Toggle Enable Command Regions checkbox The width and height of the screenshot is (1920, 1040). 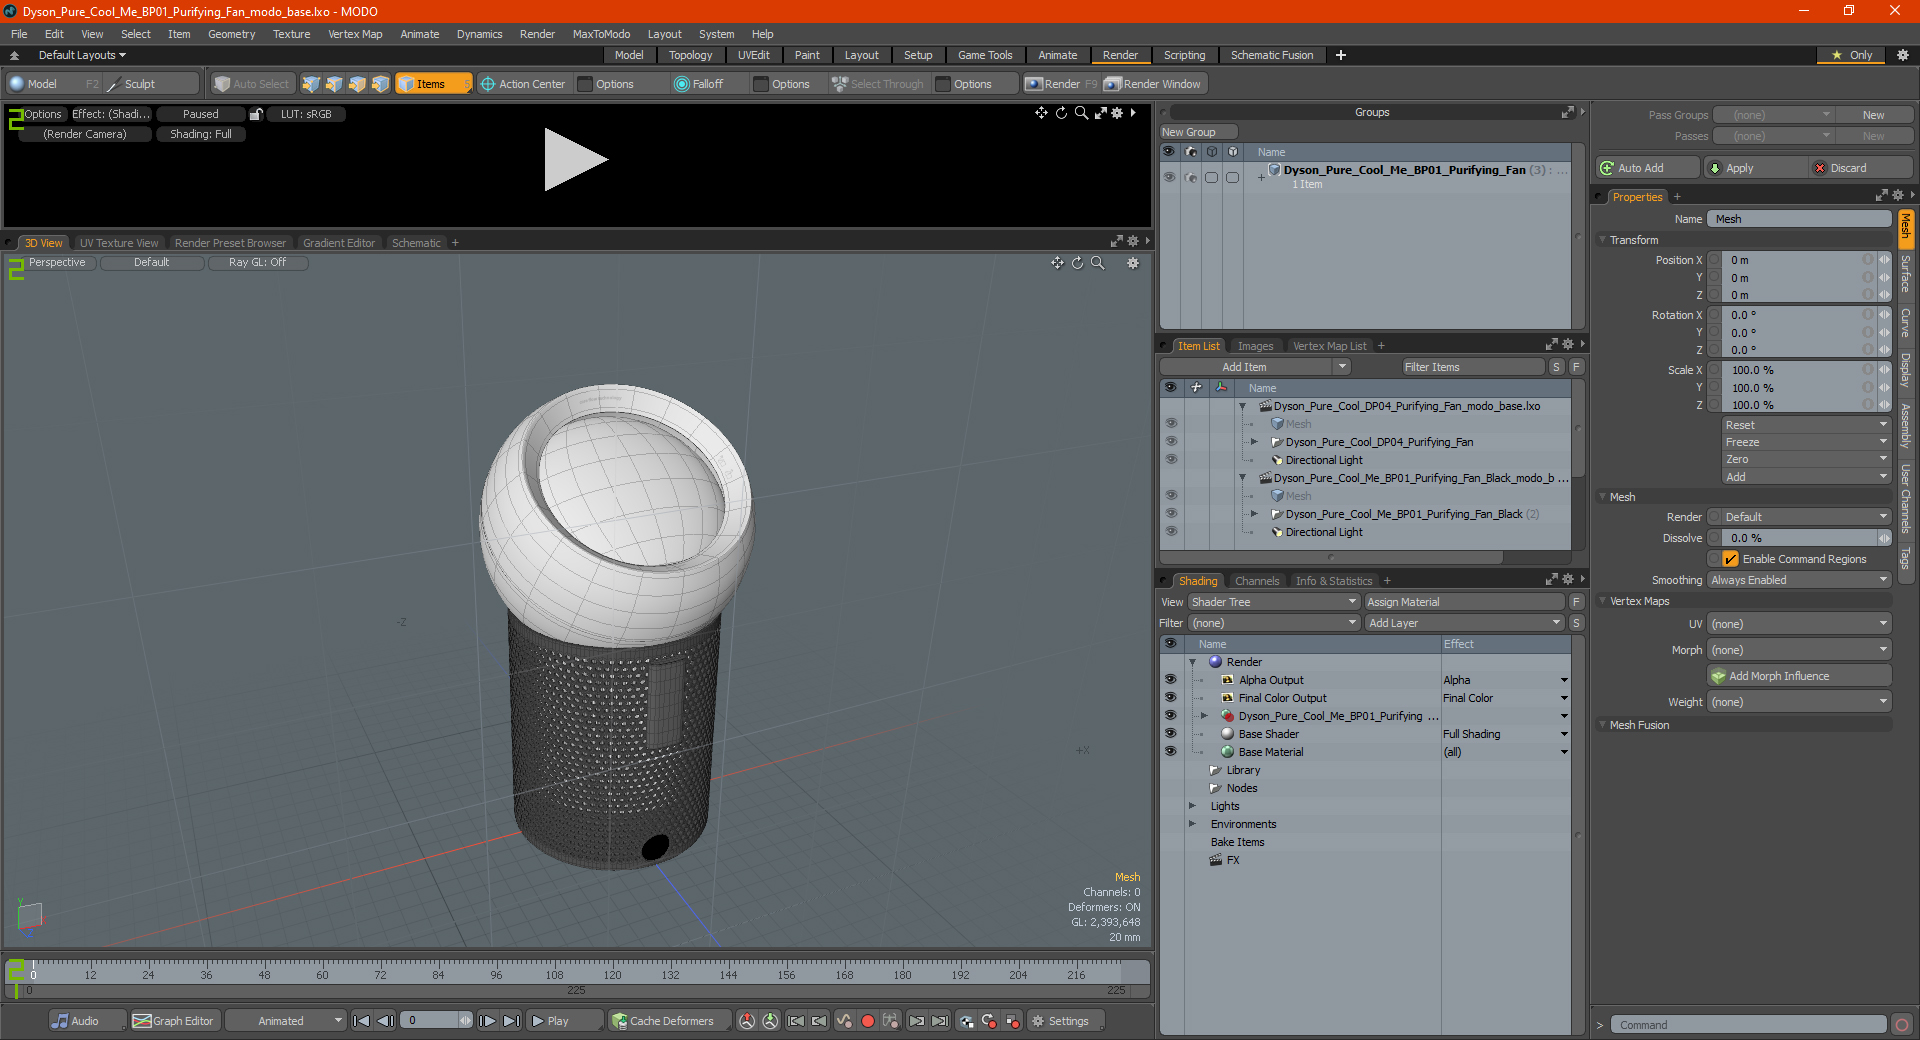pyautogui.click(x=1731, y=559)
